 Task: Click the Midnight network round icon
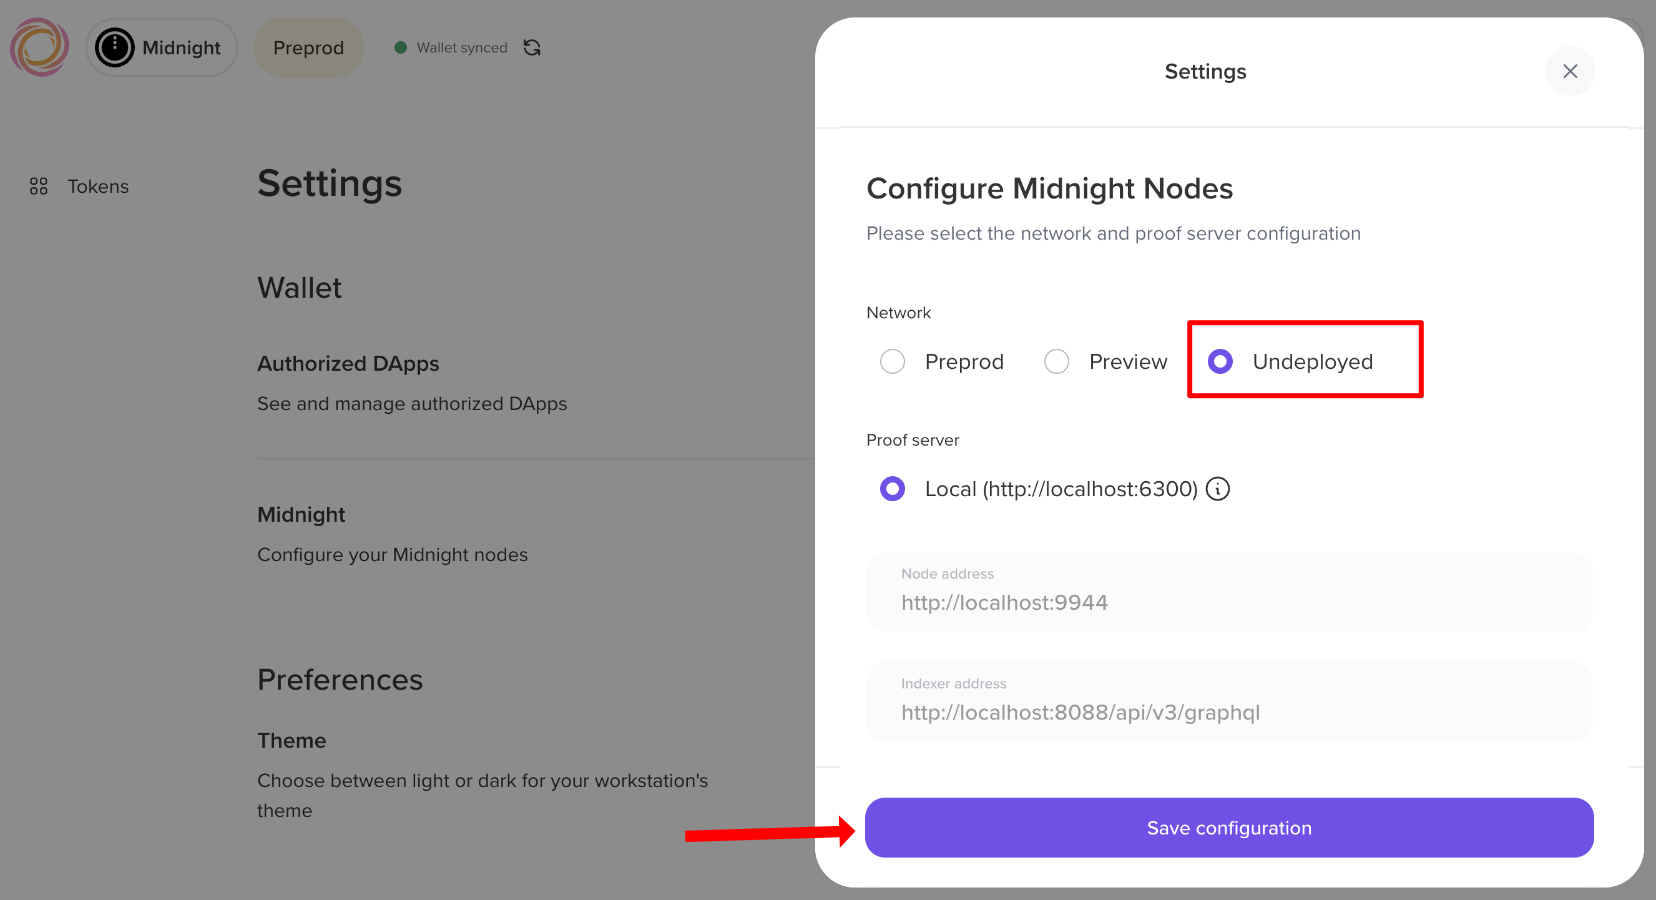[x=115, y=47]
